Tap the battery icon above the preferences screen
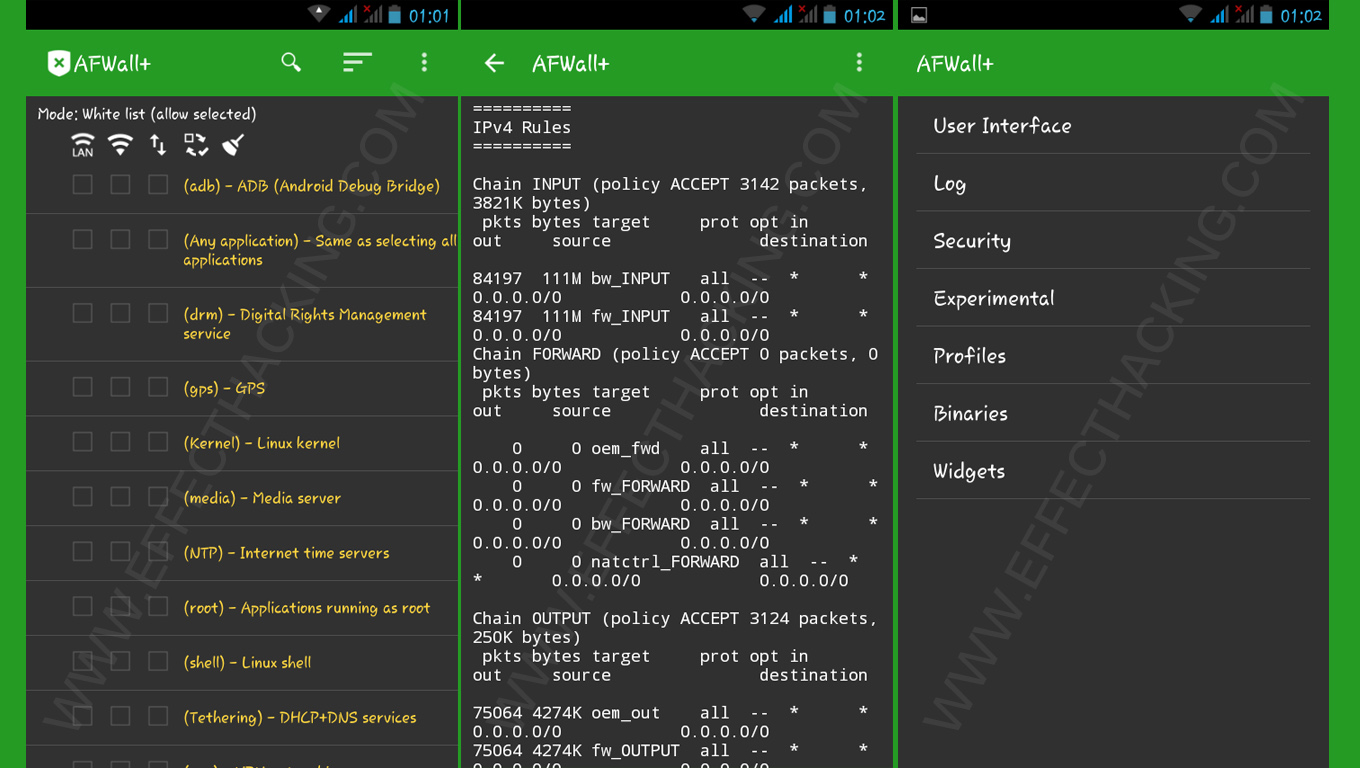This screenshot has height=768, width=1360. [1266, 15]
